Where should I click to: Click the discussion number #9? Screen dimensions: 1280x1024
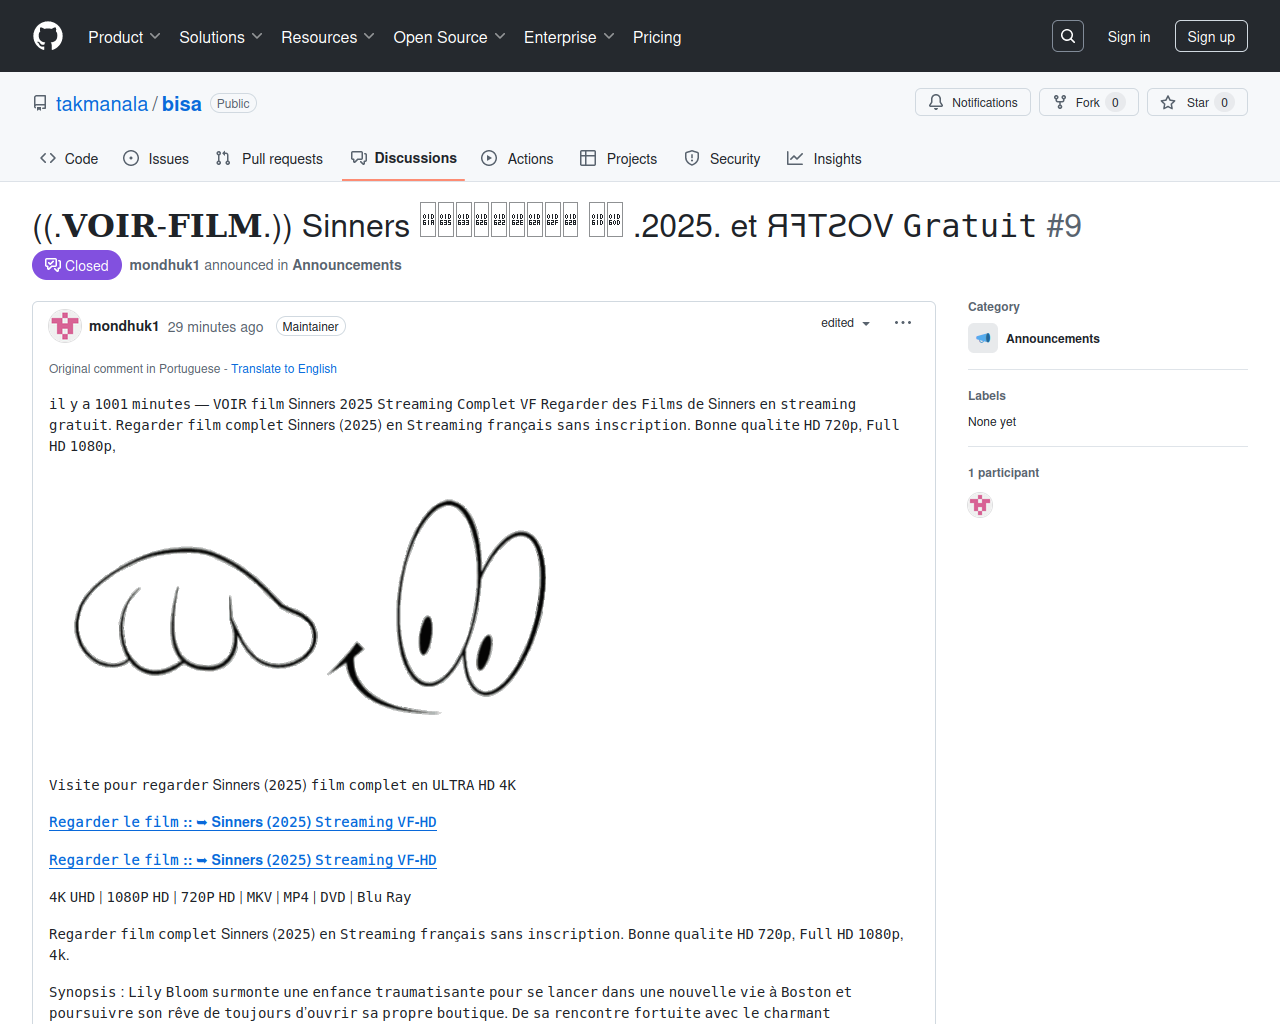coord(1064,226)
